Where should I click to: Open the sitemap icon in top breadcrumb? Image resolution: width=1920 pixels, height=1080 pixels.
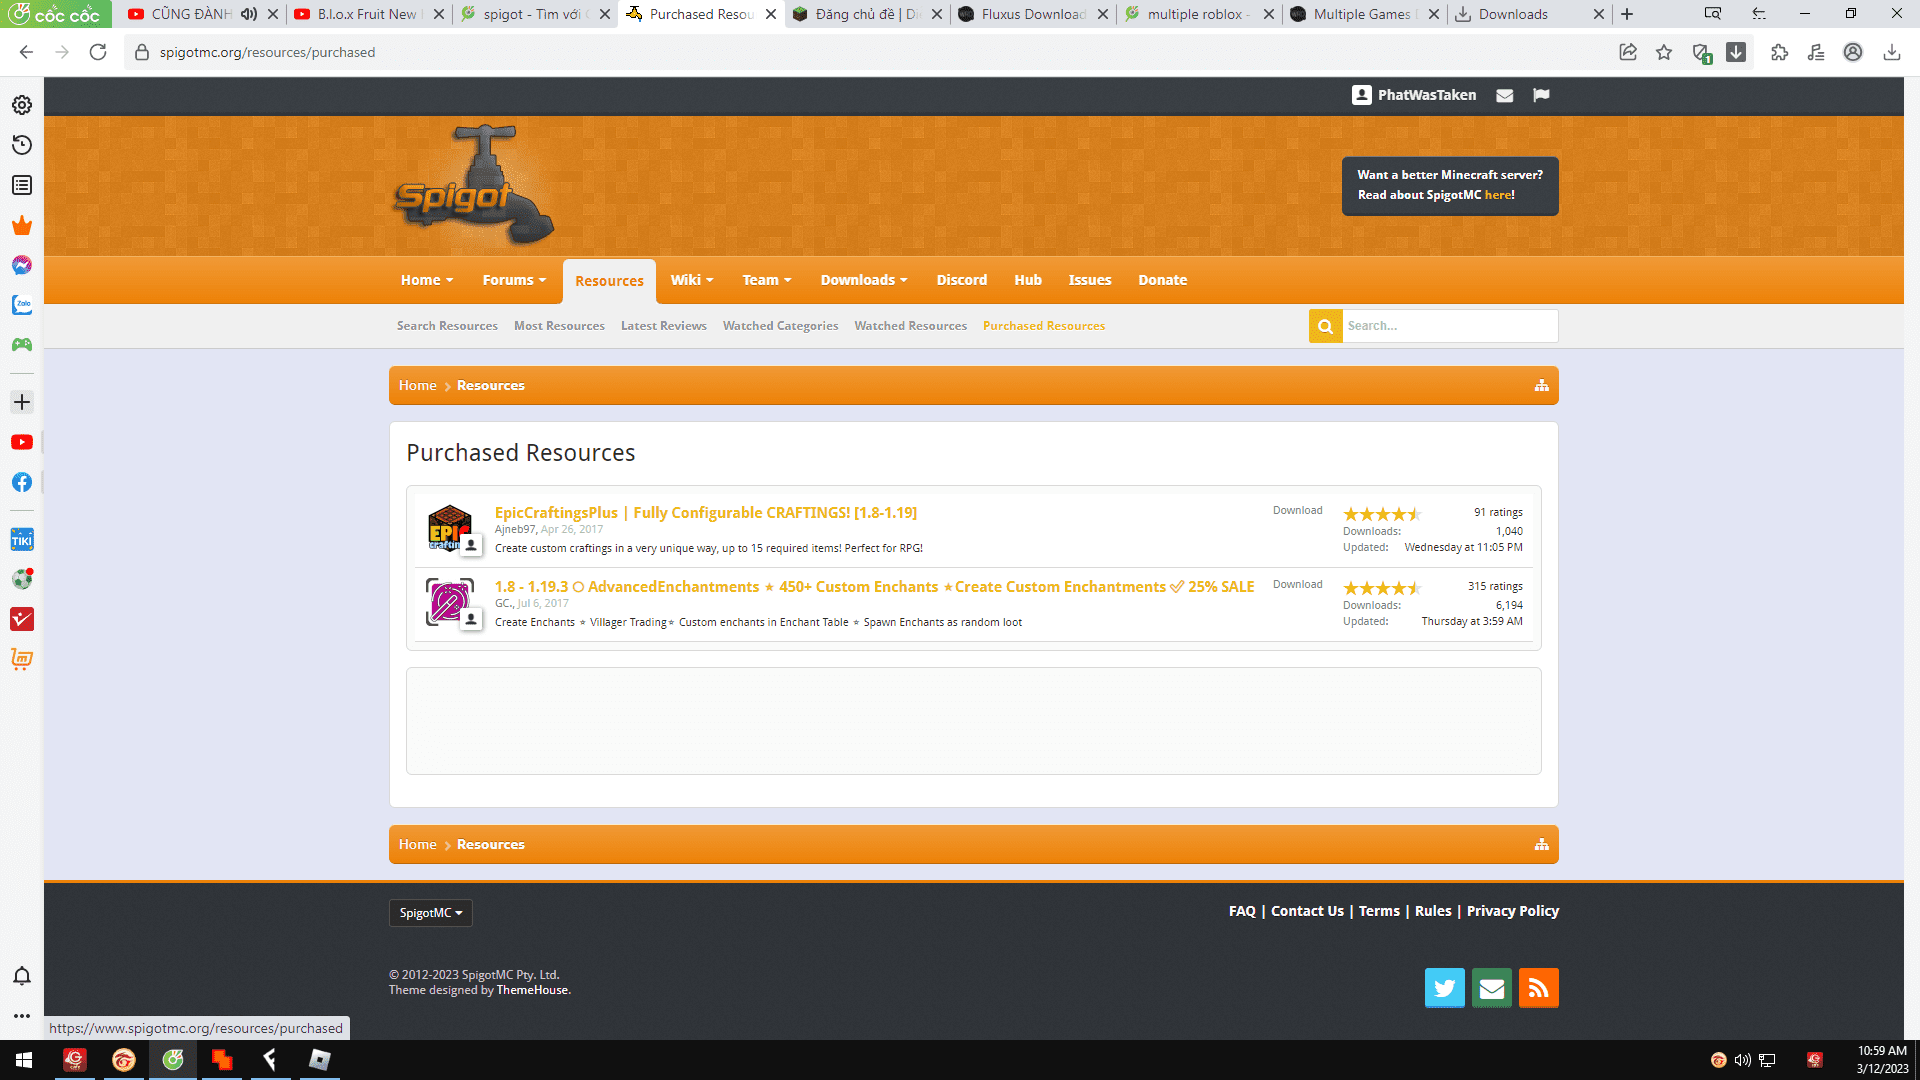[1541, 386]
